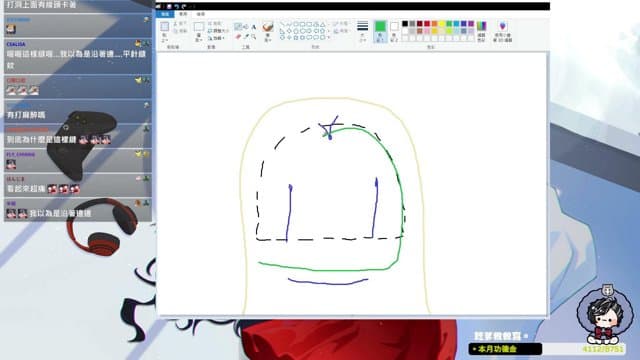Click the Brushes tool icon
This screenshot has height=360, width=640.
pos(268,27)
